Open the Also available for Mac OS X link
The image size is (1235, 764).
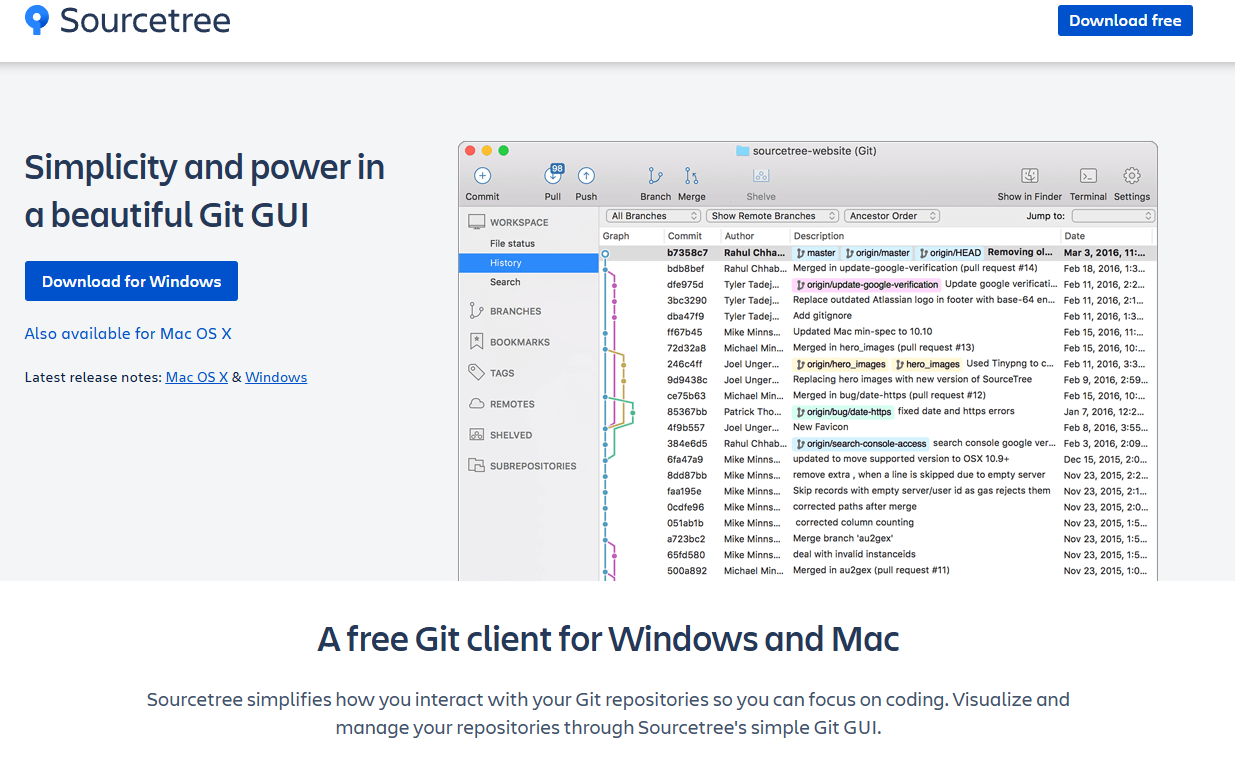(x=128, y=334)
